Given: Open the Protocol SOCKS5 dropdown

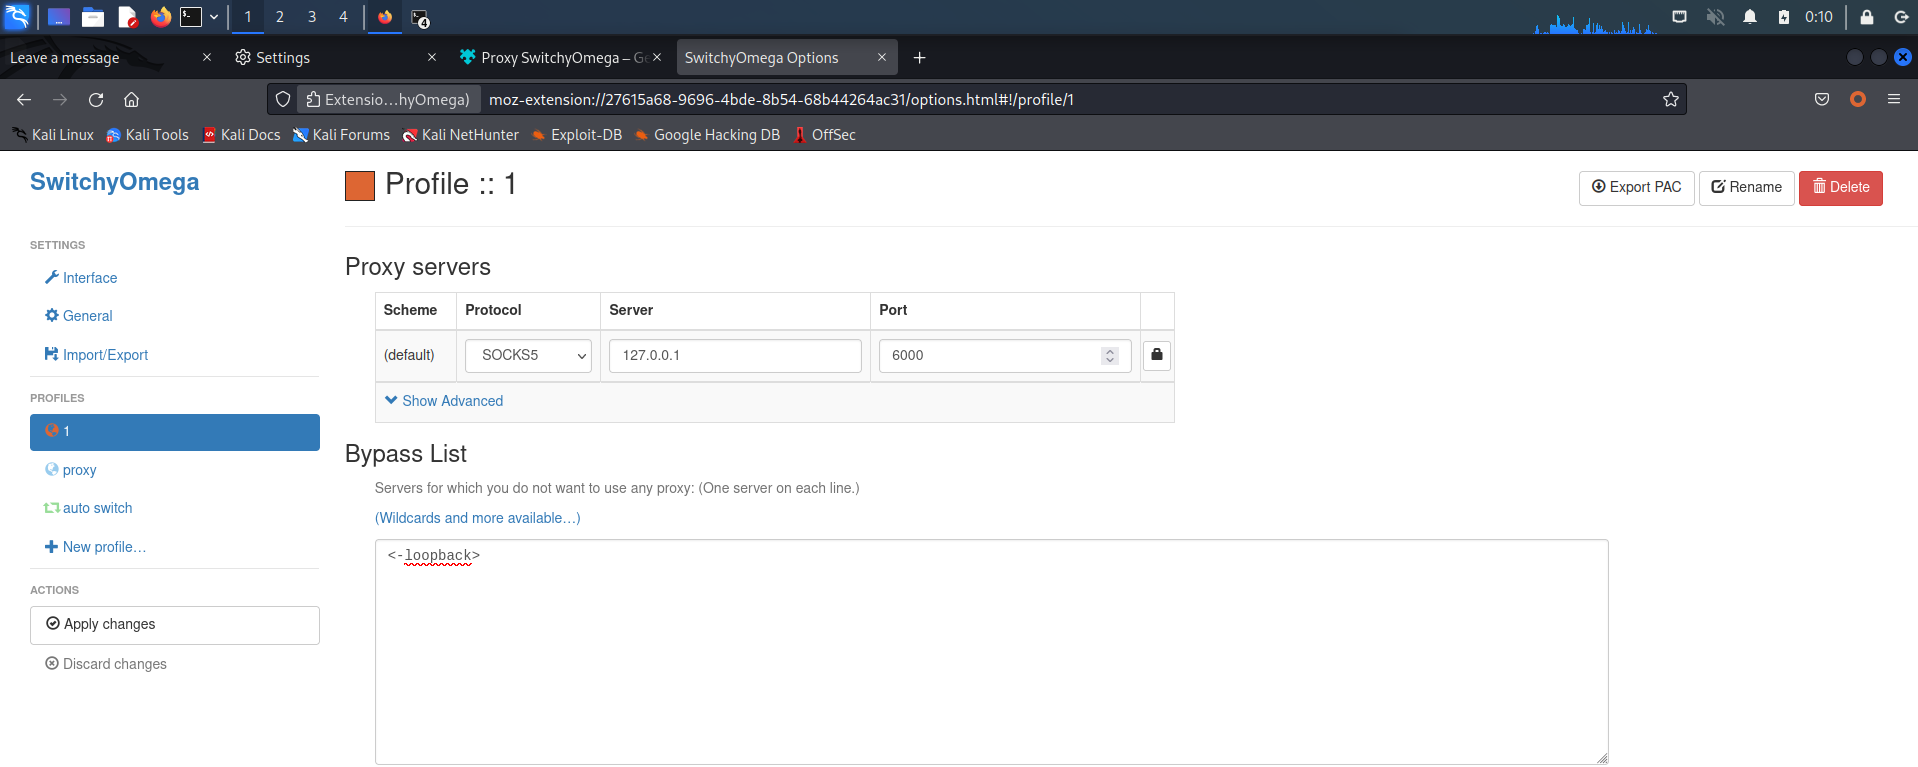Looking at the screenshot, I should (x=528, y=356).
